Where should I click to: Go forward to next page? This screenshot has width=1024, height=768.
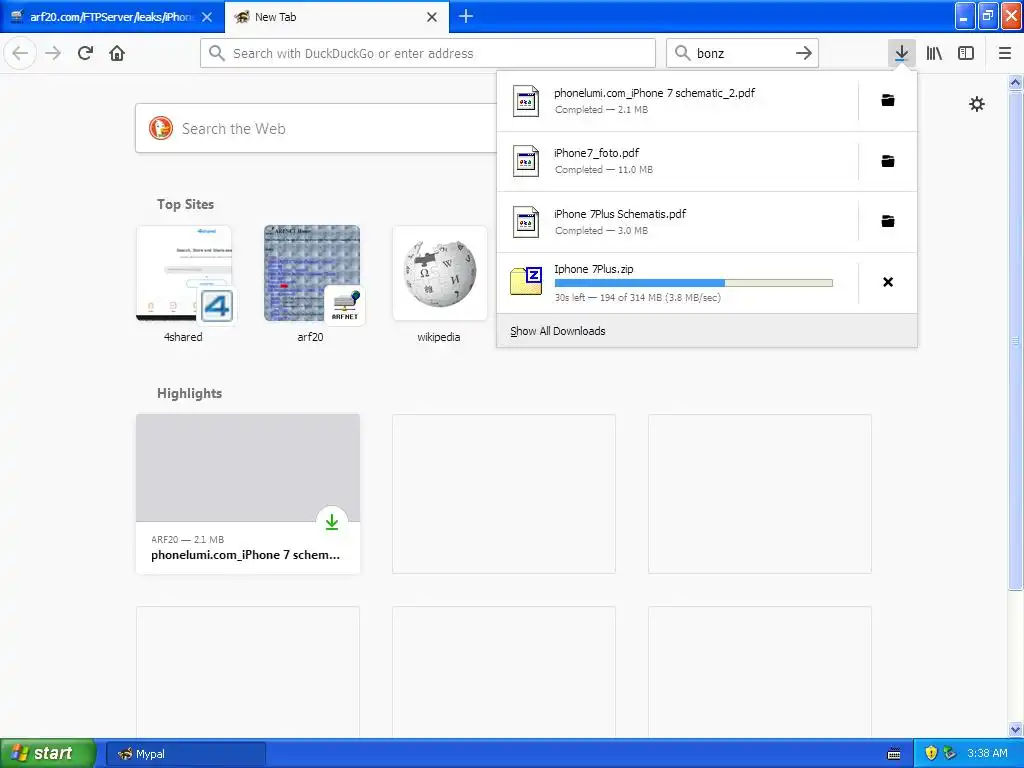click(x=53, y=53)
